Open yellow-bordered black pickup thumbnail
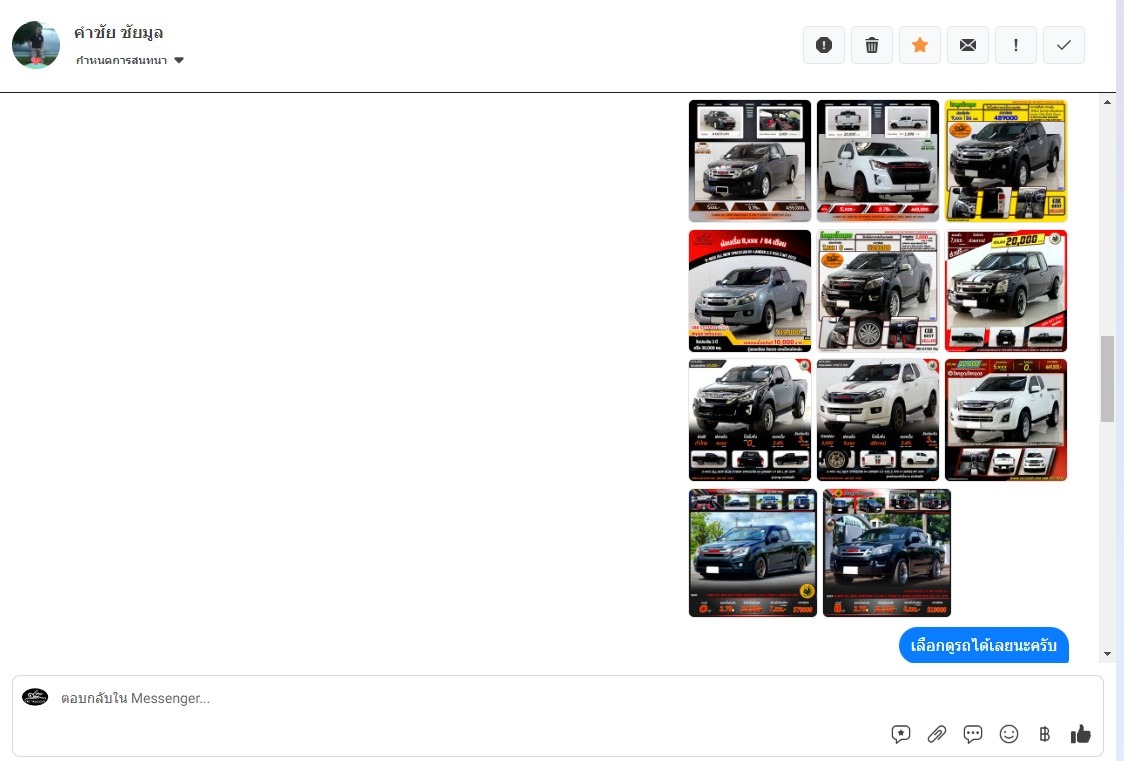Image resolution: width=1124 pixels, height=761 pixels. [x=1006, y=161]
